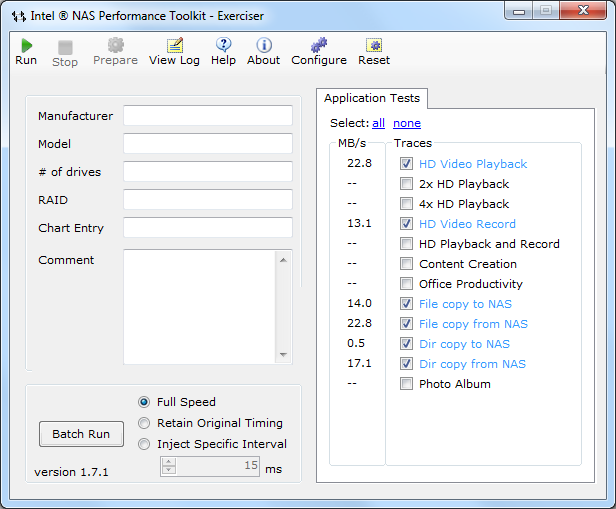Click the Comment box scroll-up arrow
616x509 pixels.
pyautogui.click(x=283, y=260)
